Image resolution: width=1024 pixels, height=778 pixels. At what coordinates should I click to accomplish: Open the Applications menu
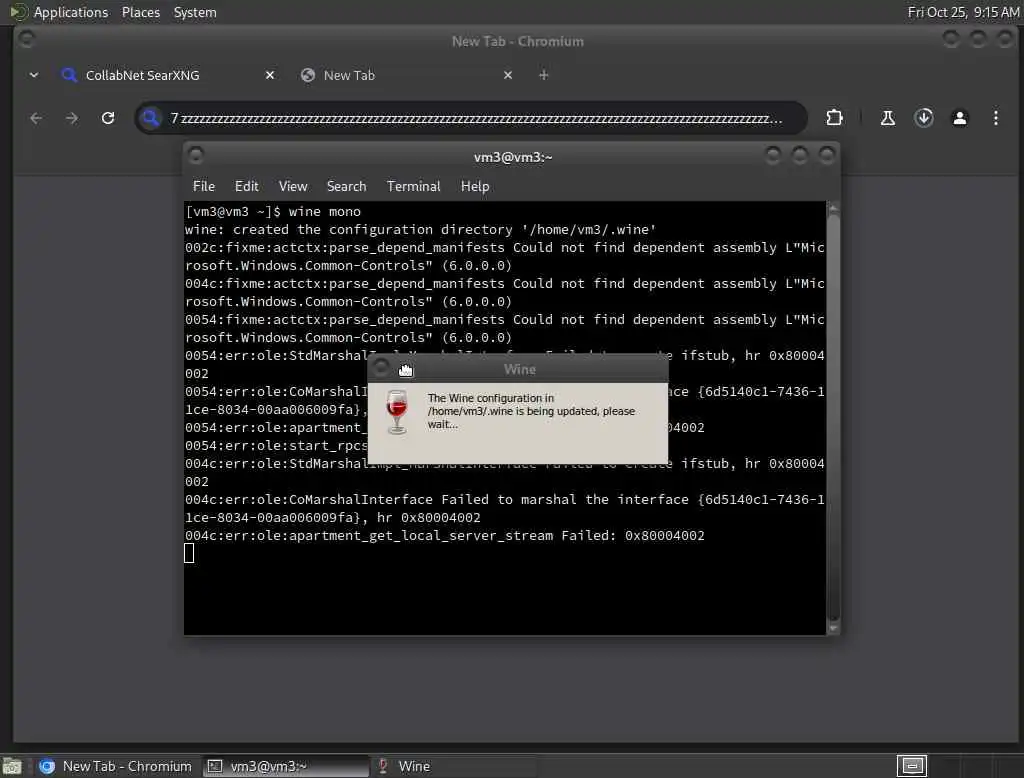[x=71, y=12]
